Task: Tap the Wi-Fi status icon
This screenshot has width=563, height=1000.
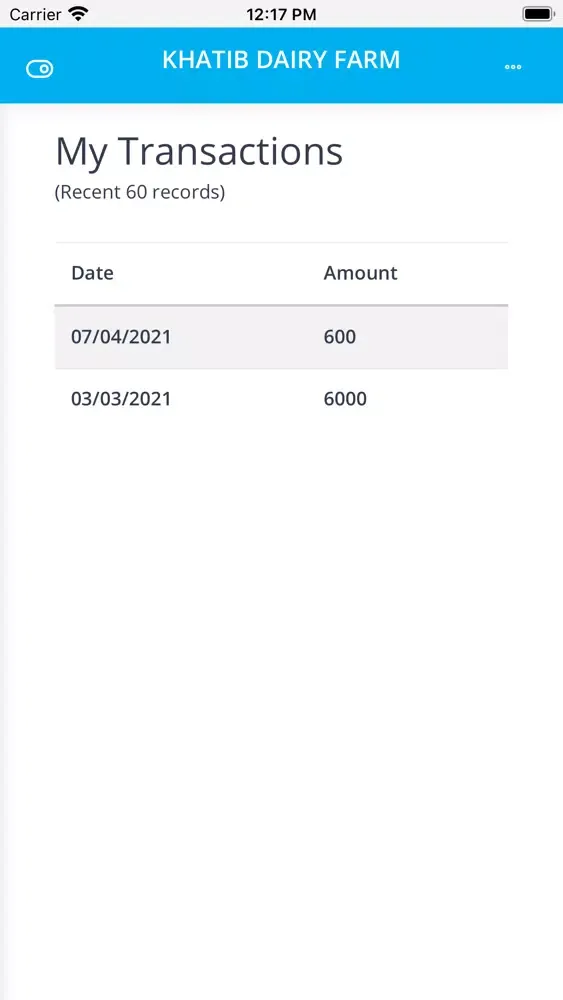Action: [x=79, y=13]
